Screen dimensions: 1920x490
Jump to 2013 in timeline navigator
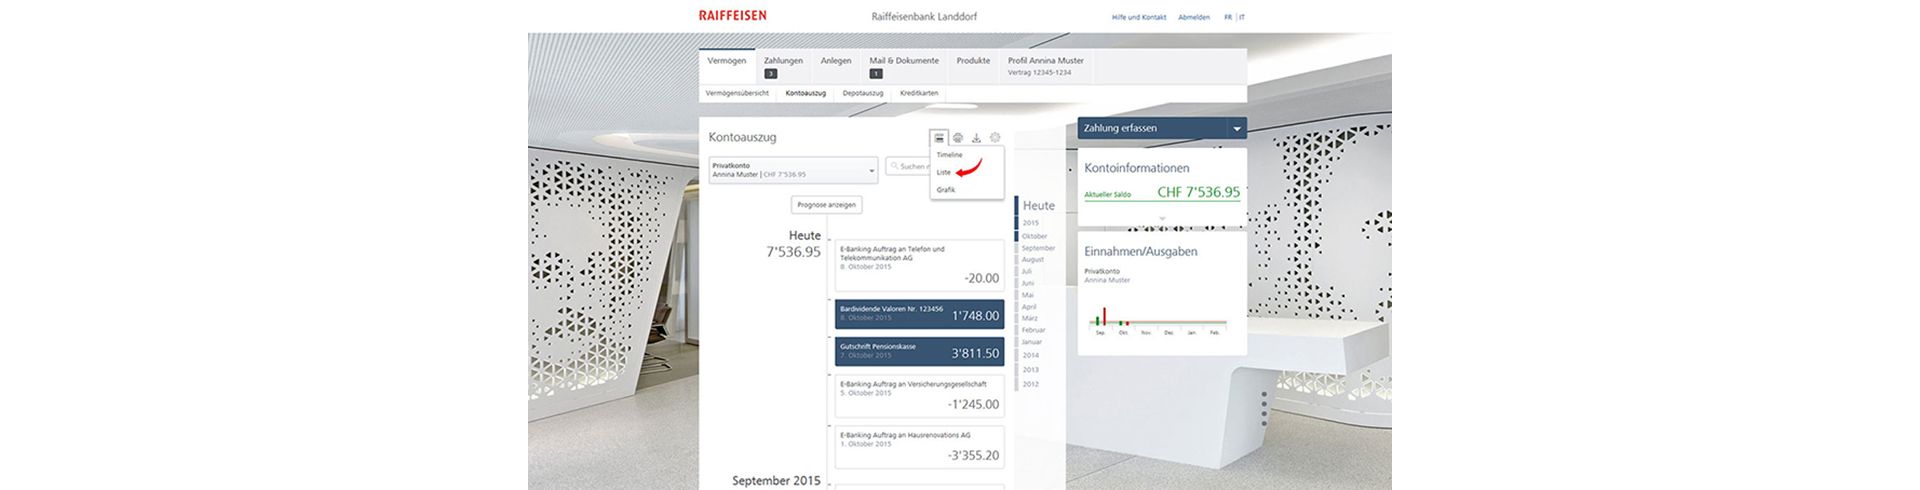pos(1030,370)
